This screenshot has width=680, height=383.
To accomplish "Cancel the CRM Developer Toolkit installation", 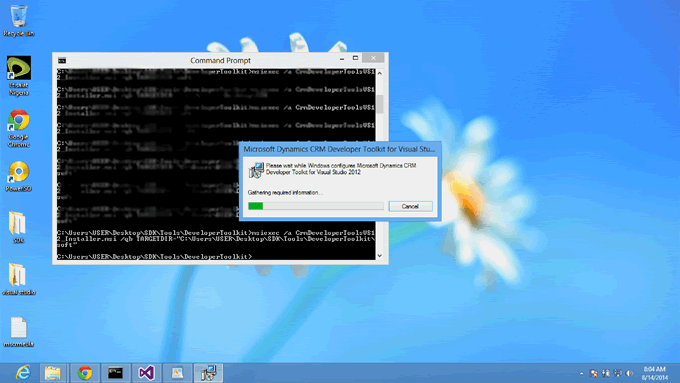I will (410, 206).
